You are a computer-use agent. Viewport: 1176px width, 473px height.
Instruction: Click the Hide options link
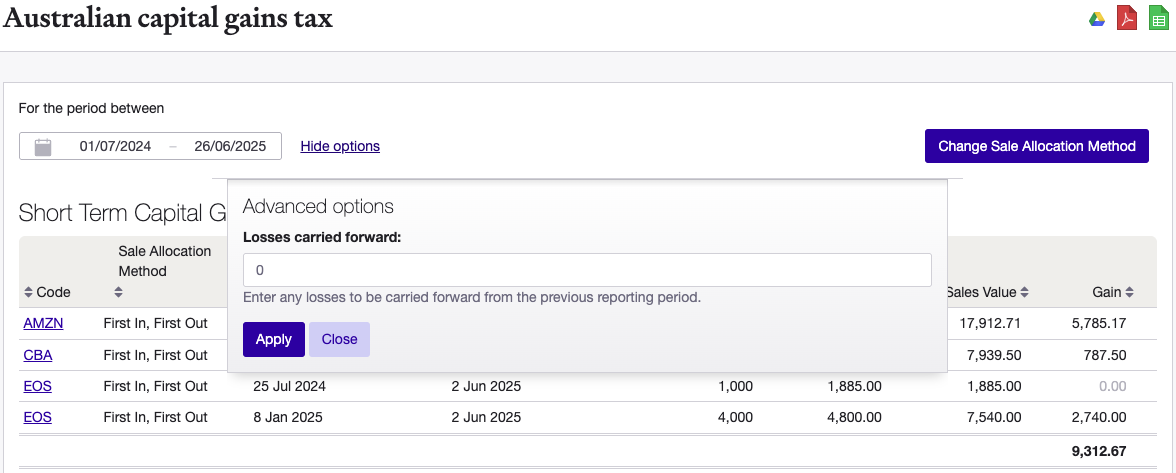(340, 146)
